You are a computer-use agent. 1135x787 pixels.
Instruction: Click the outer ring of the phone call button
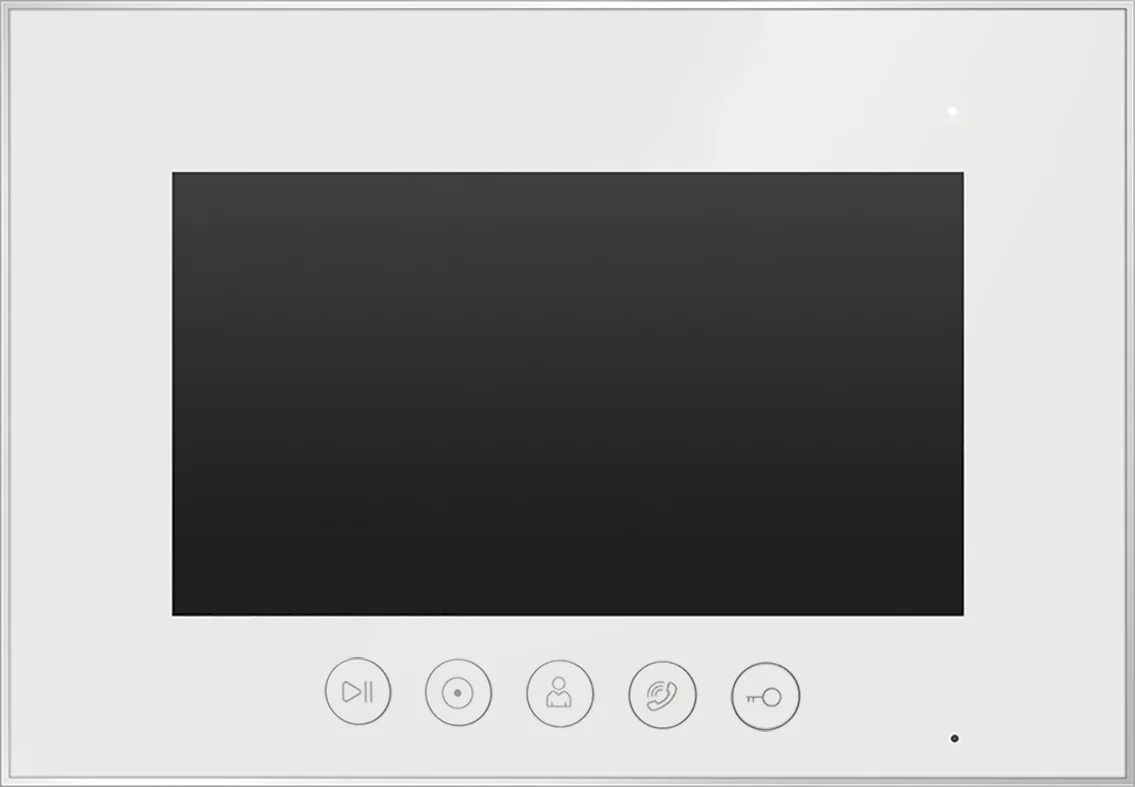pos(662,662)
